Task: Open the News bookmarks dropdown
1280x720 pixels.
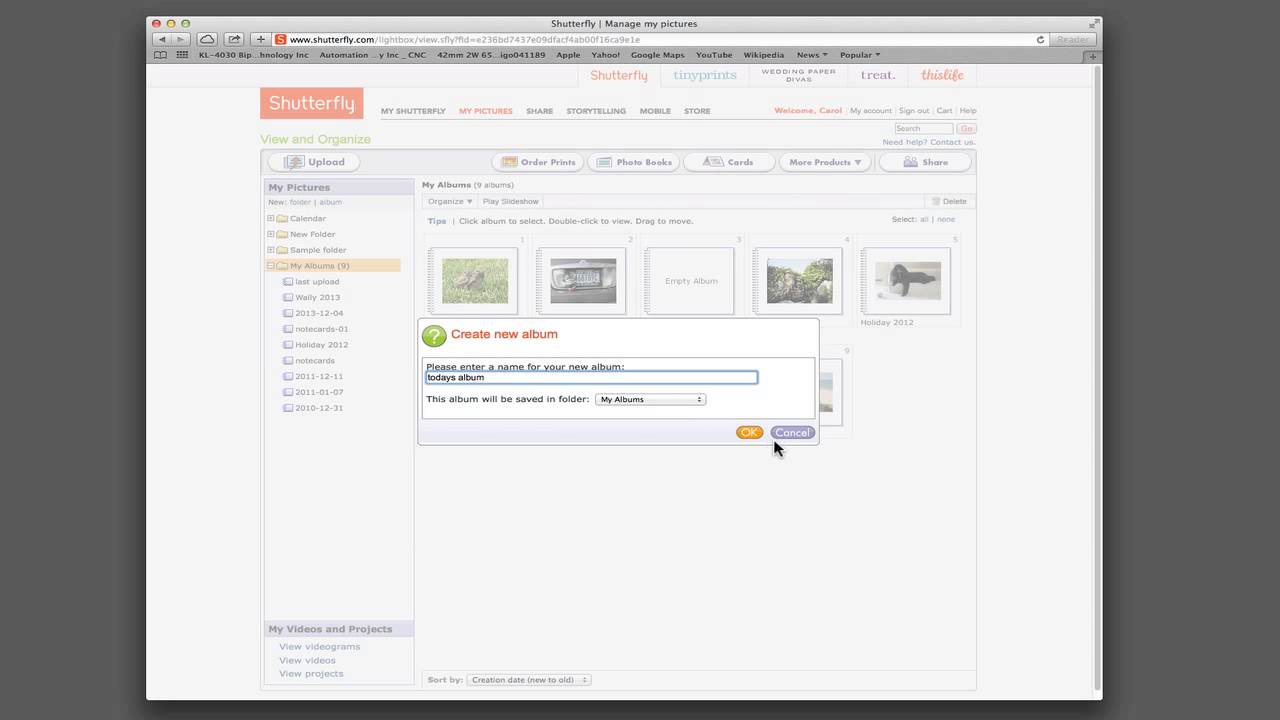Action: 812,55
